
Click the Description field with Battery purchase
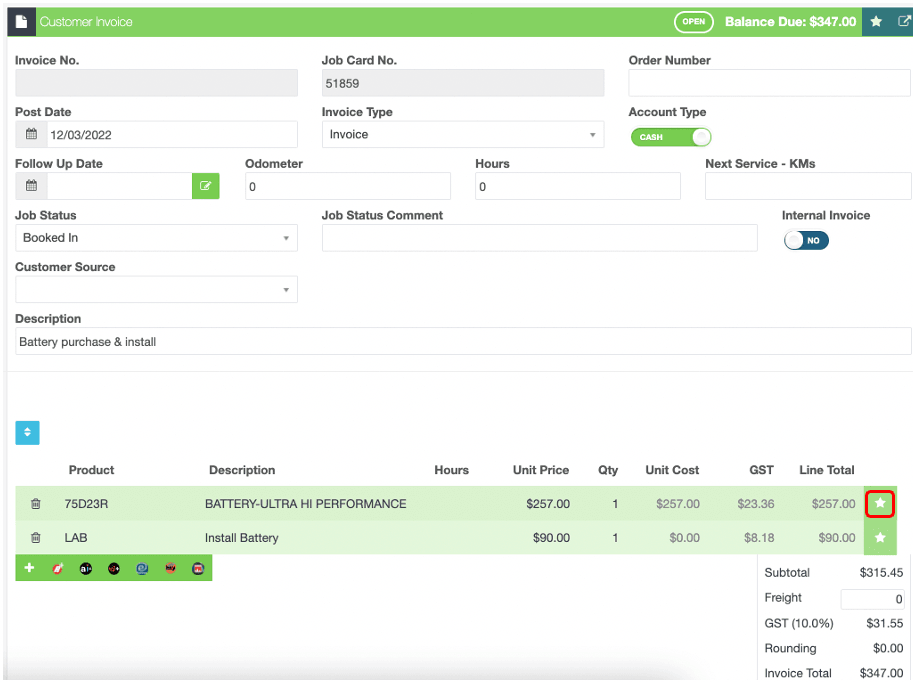(463, 341)
